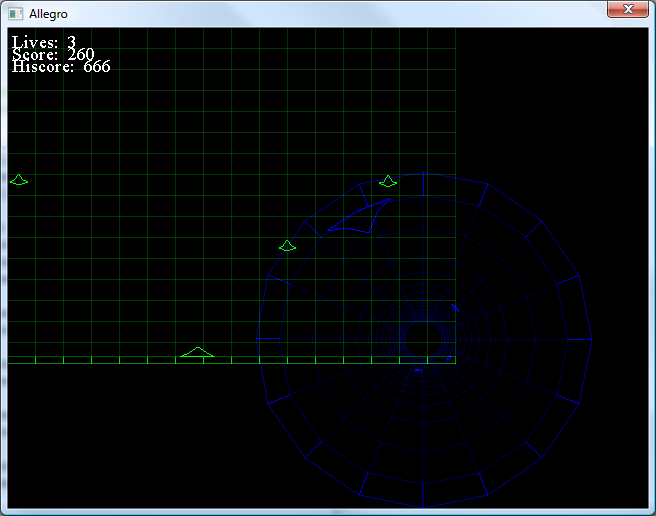The width and height of the screenshot is (656, 516).
Task: Click the small blue arrow right of the tunnel center
Action: pyautogui.click(x=455, y=307)
